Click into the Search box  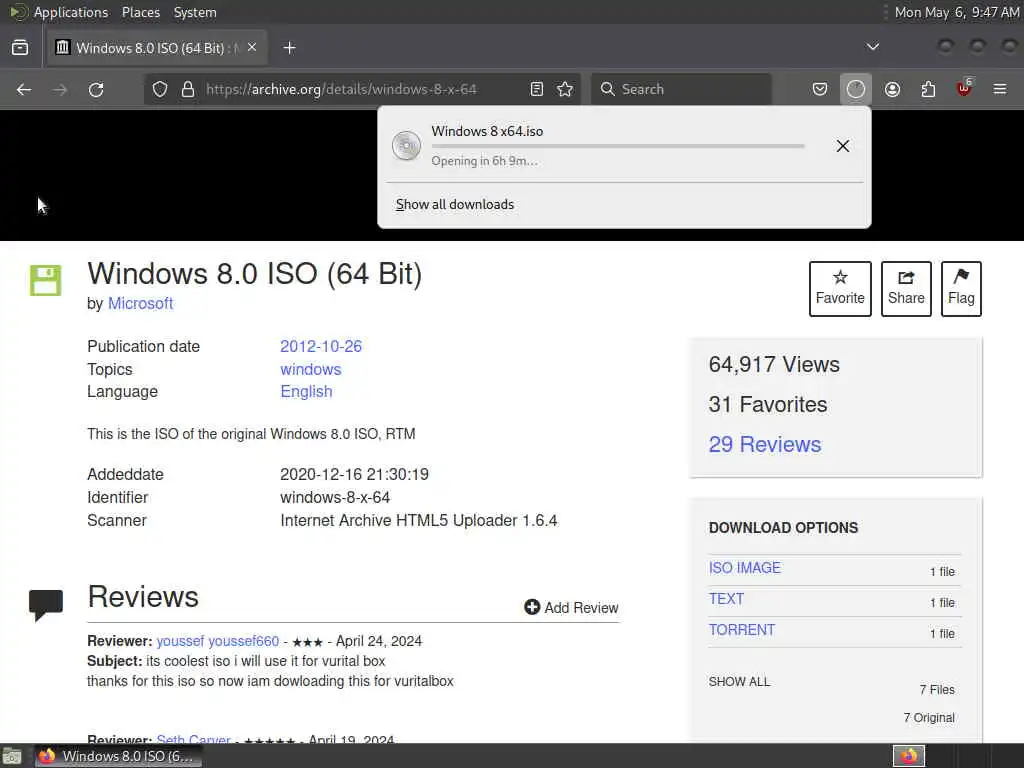pos(681,89)
